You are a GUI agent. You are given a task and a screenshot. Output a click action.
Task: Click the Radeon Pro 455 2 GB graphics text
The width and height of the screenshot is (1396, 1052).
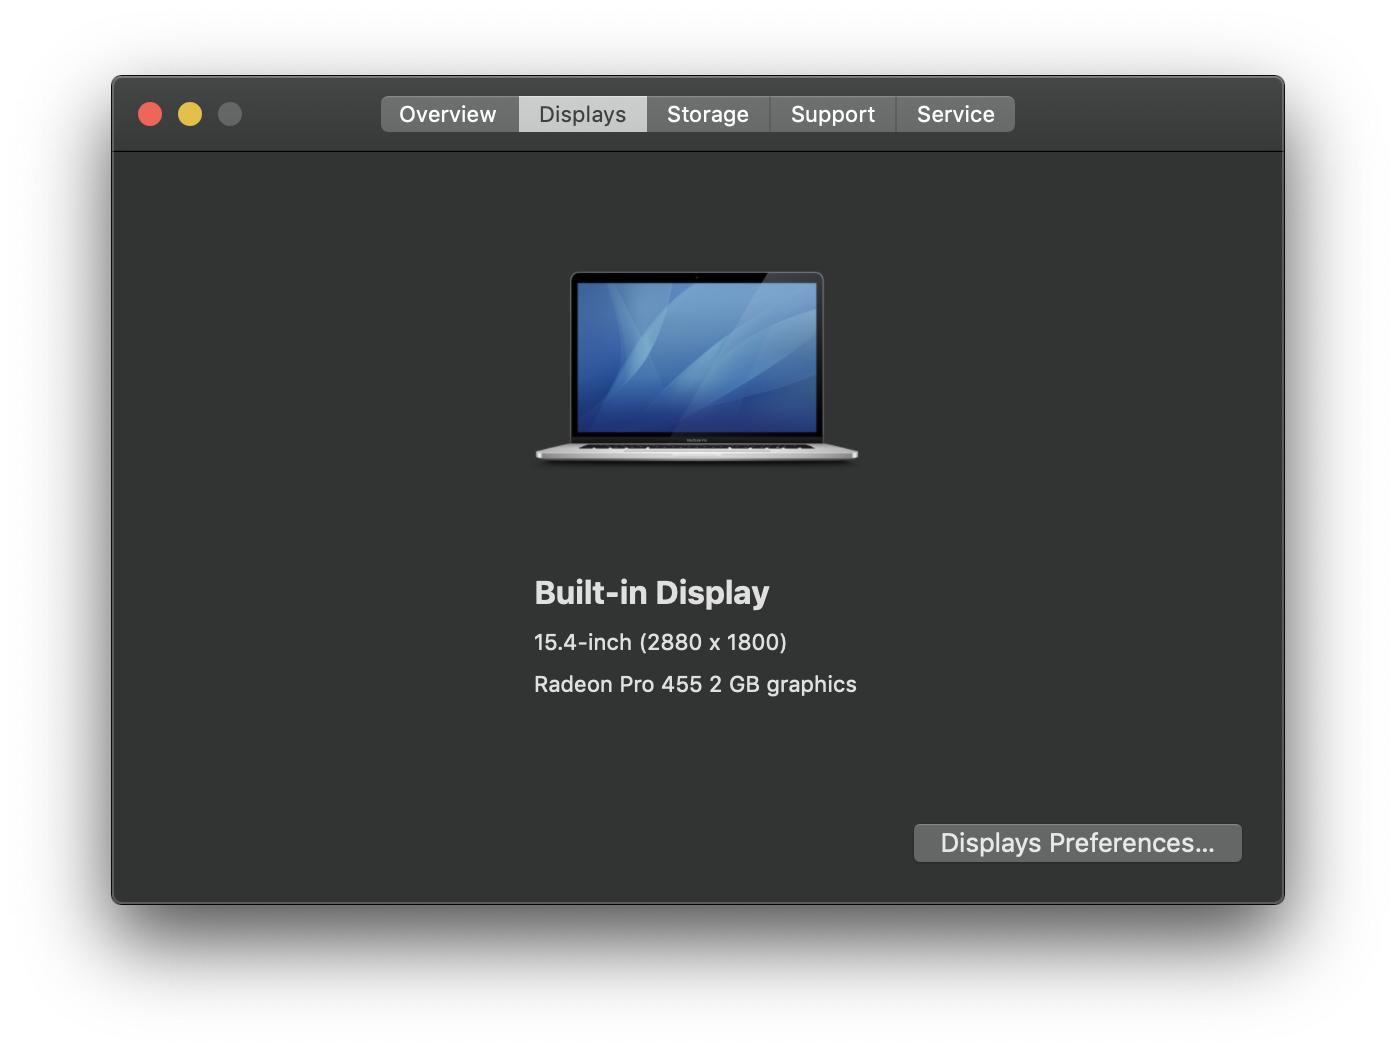coord(695,684)
